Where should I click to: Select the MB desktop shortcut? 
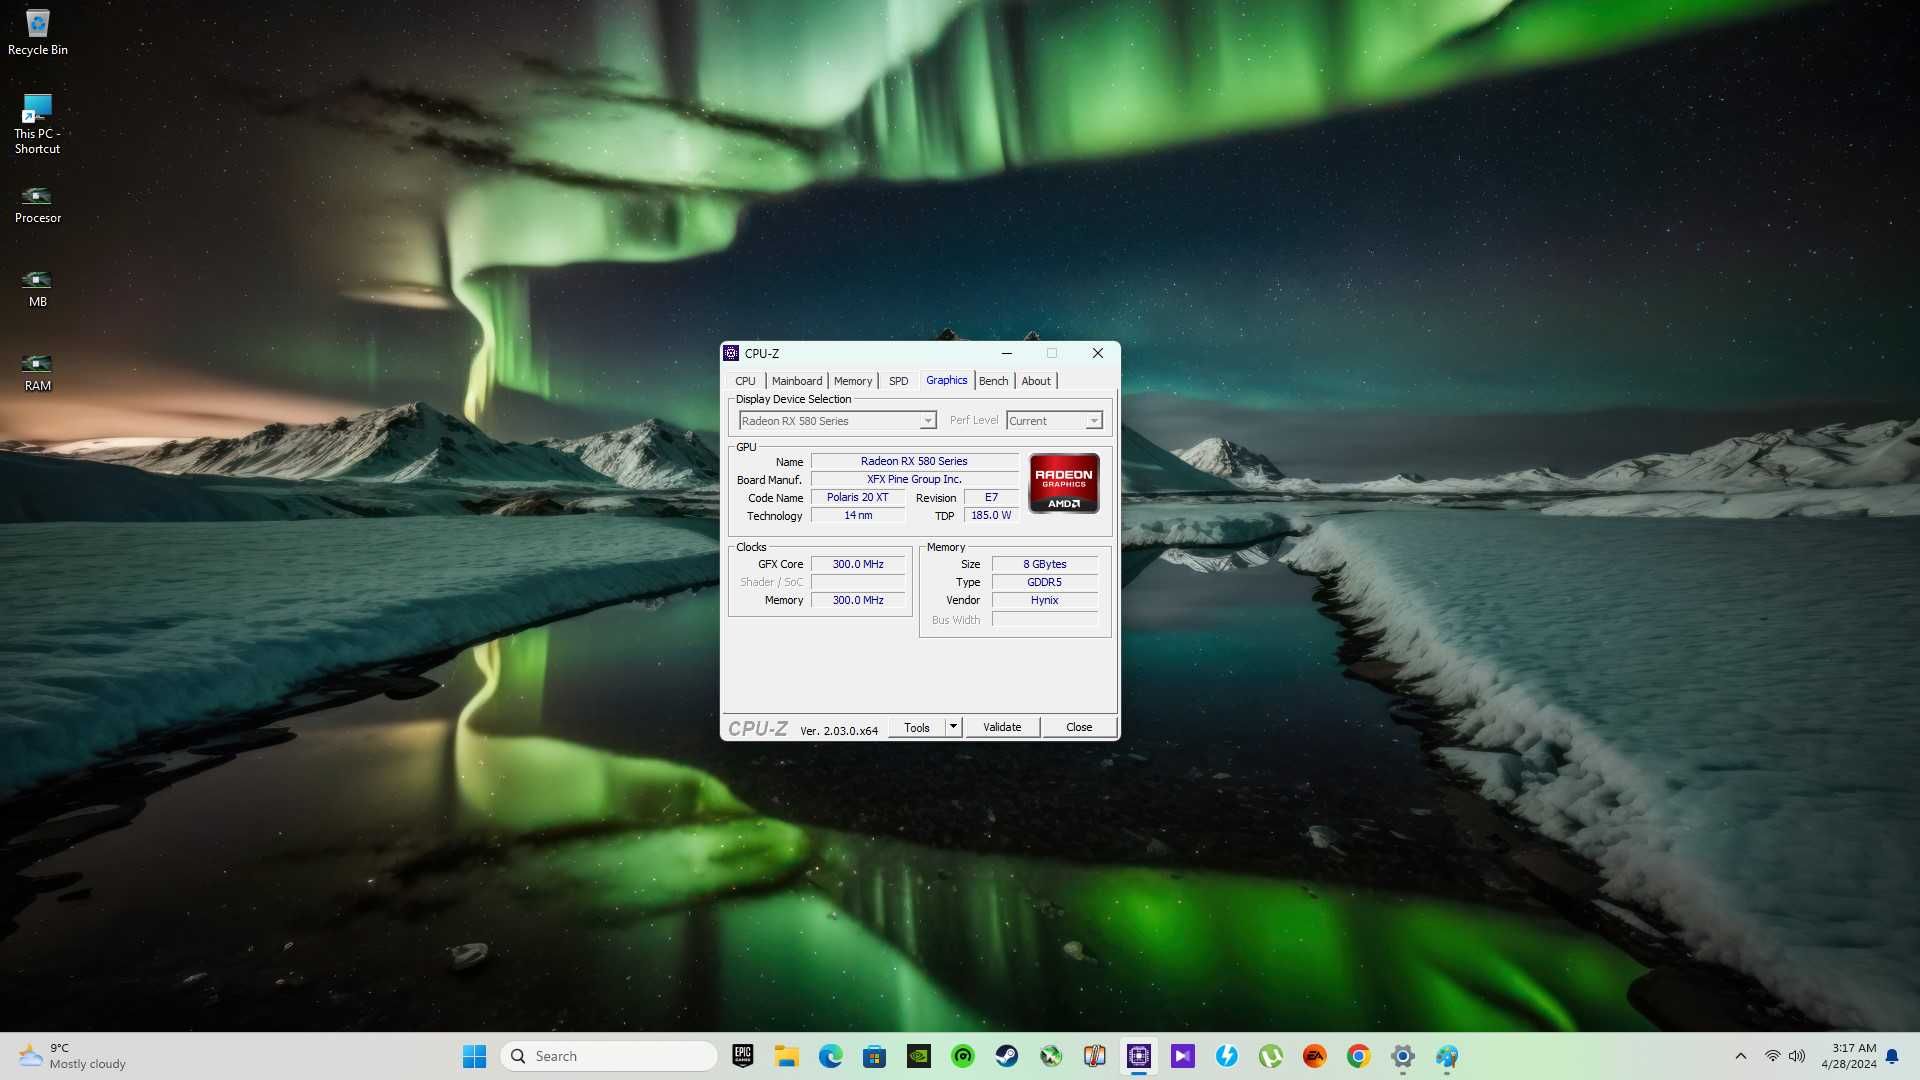pyautogui.click(x=37, y=289)
